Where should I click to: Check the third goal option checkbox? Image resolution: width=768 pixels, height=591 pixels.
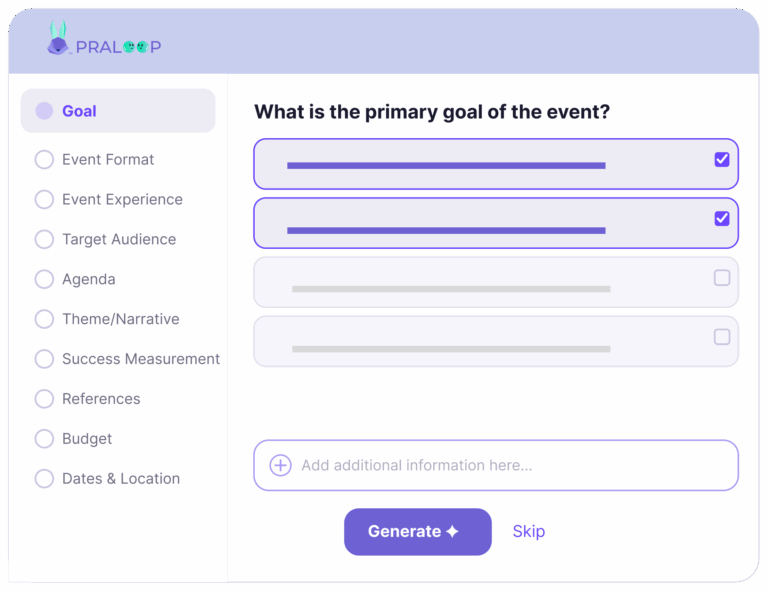click(x=722, y=278)
